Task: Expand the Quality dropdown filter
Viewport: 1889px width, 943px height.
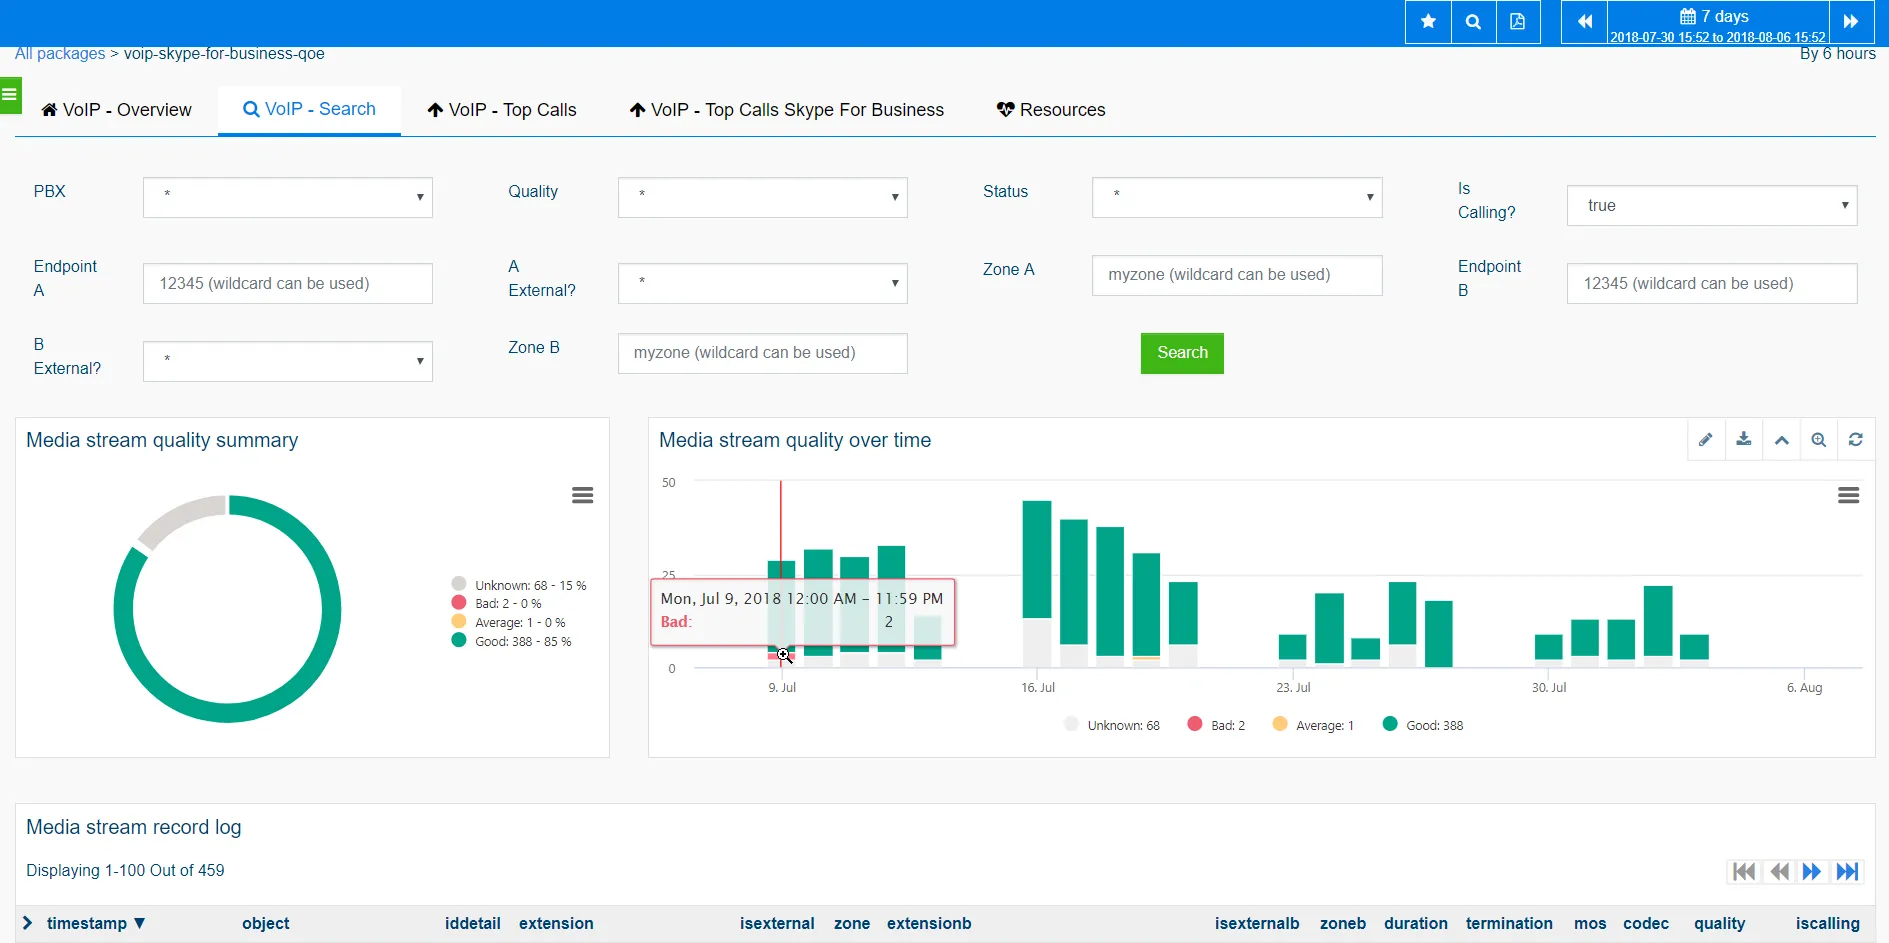Action: [x=762, y=197]
